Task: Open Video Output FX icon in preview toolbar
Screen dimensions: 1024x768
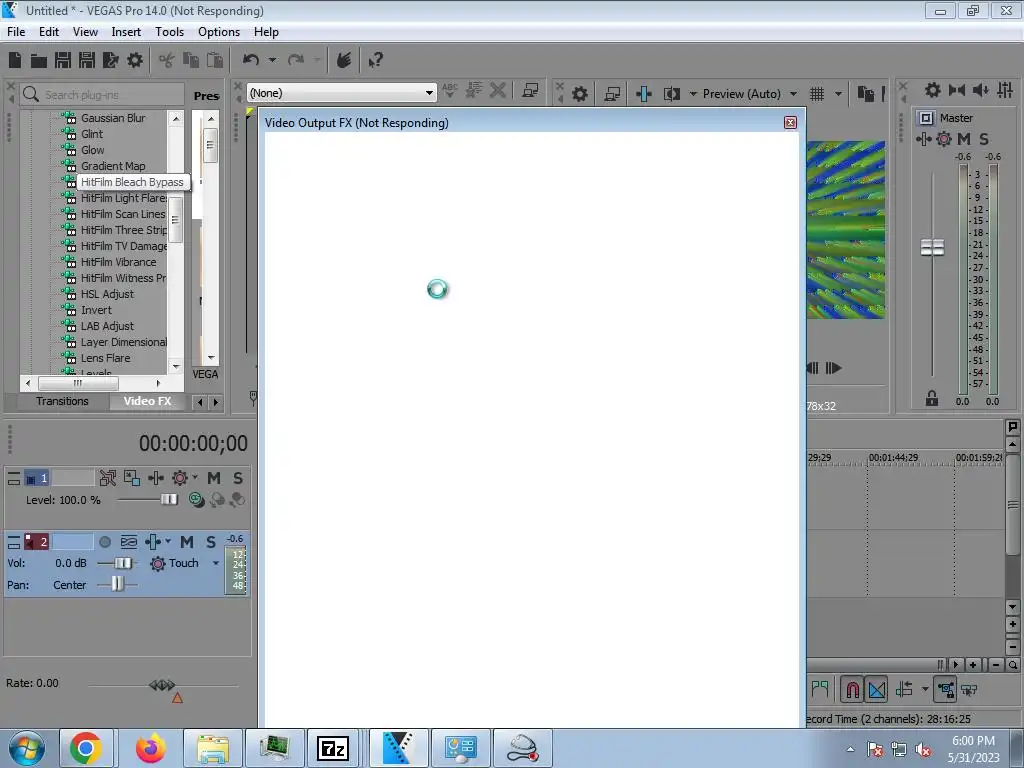Action: 643,94
